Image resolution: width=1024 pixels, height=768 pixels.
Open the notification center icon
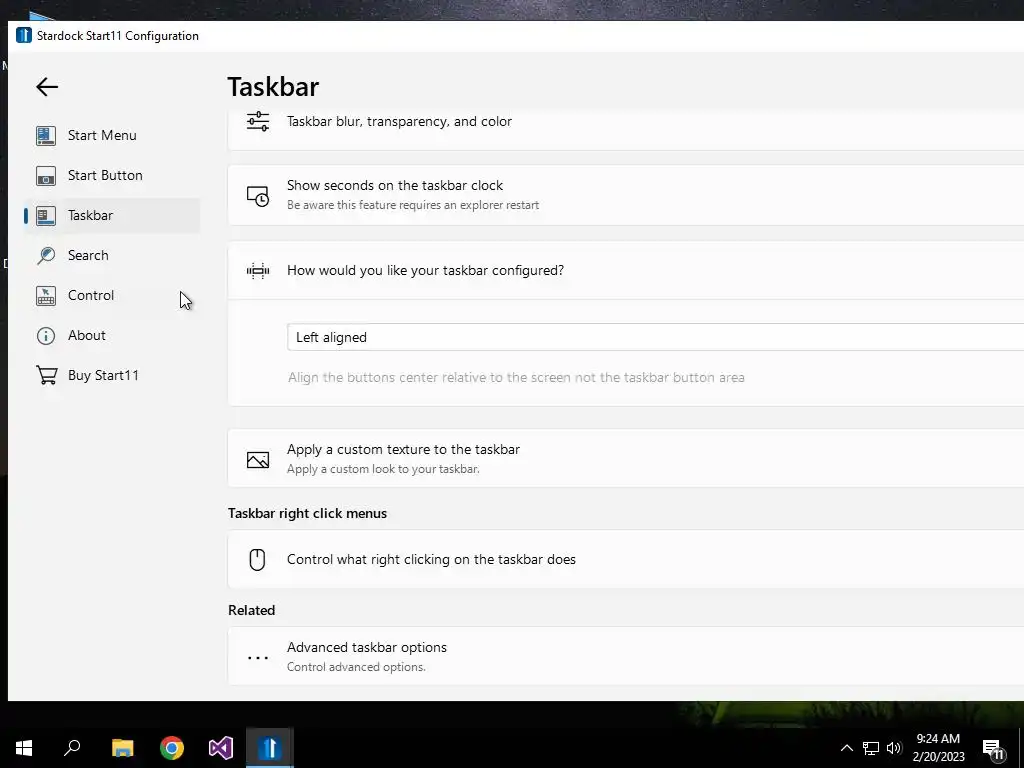point(993,748)
